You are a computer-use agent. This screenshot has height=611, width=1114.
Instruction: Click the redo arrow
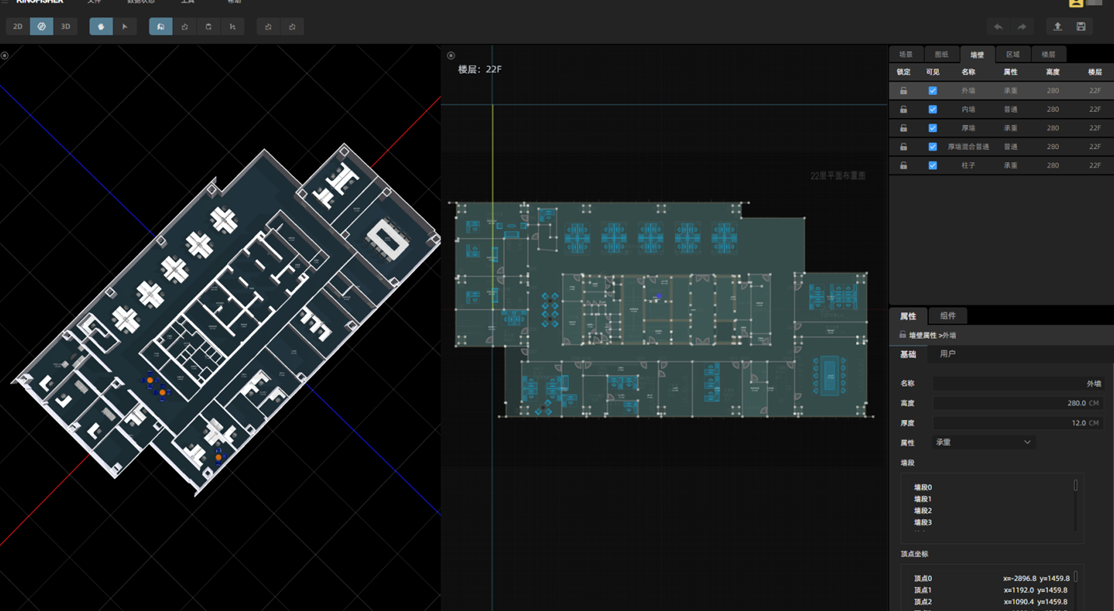point(1022,26)
